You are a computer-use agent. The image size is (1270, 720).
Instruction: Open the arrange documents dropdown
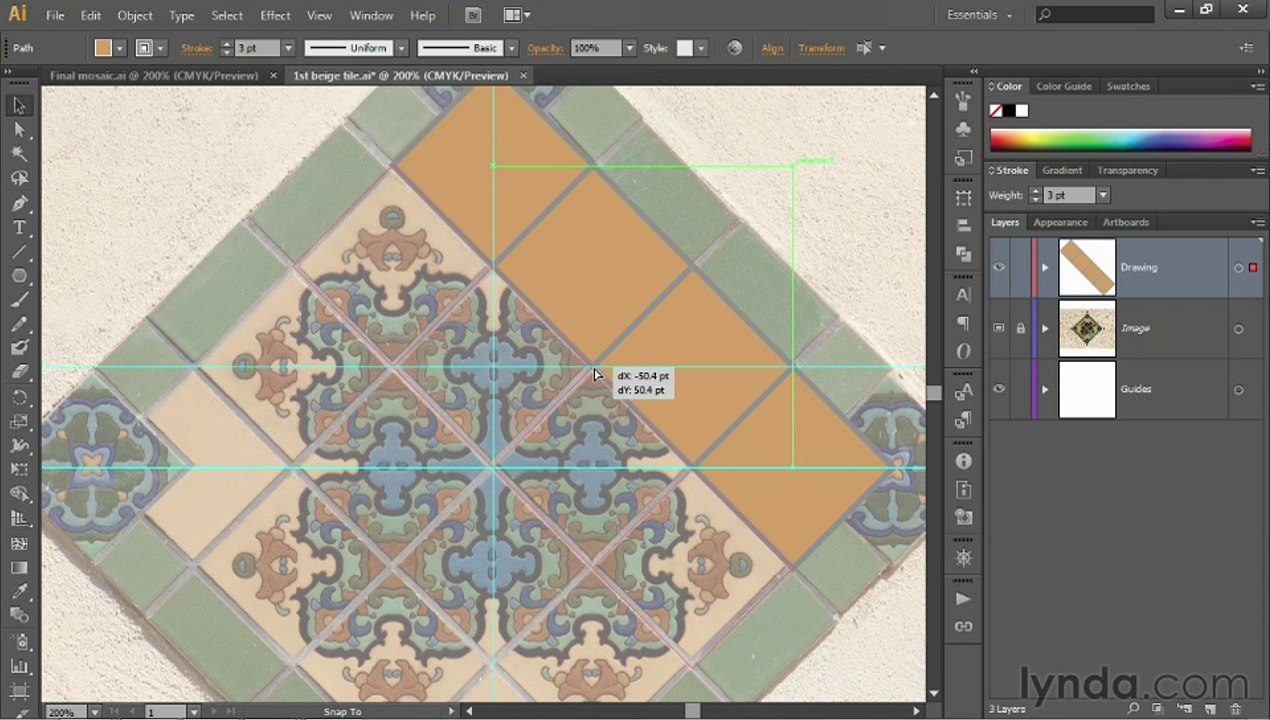tap(517, 15)
